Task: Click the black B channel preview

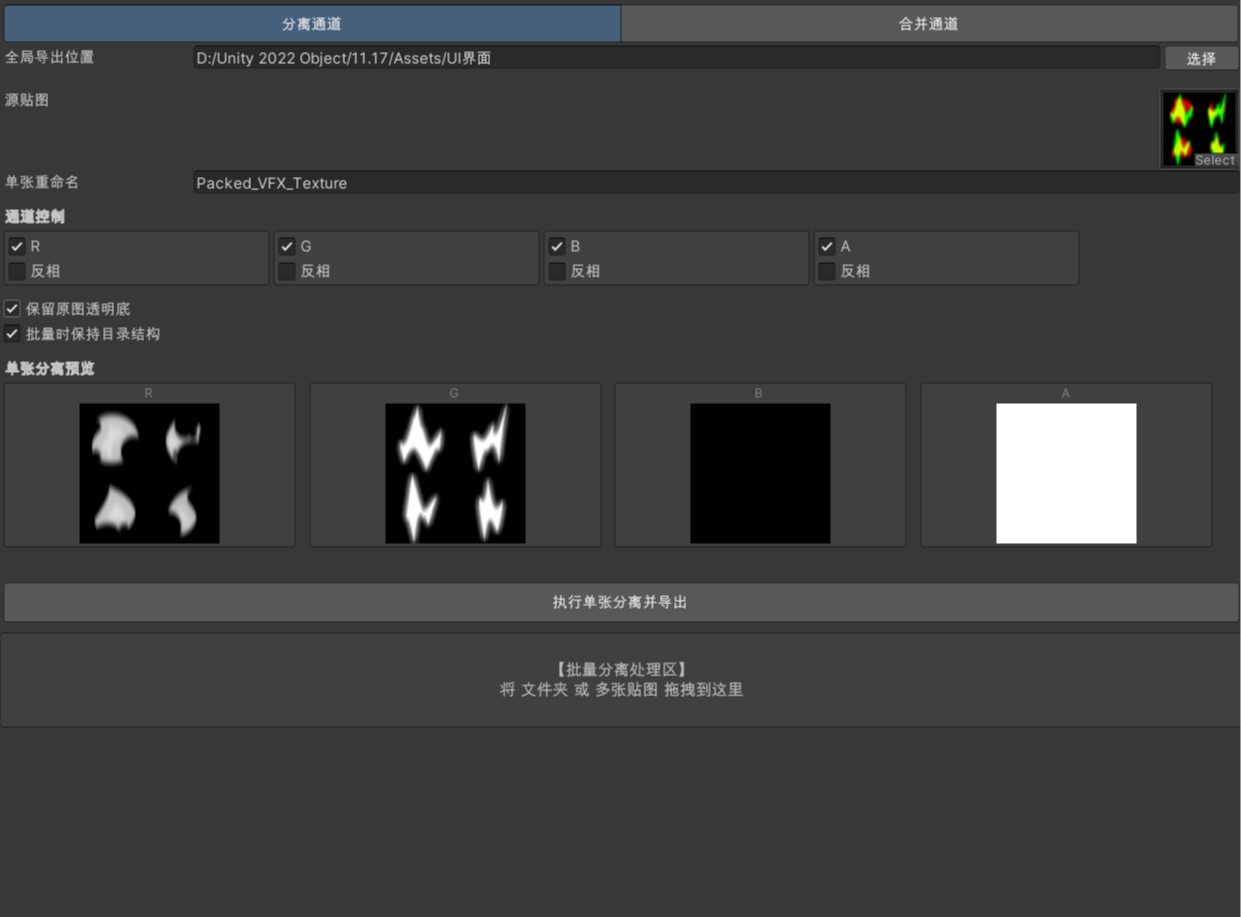Action: 760,473
